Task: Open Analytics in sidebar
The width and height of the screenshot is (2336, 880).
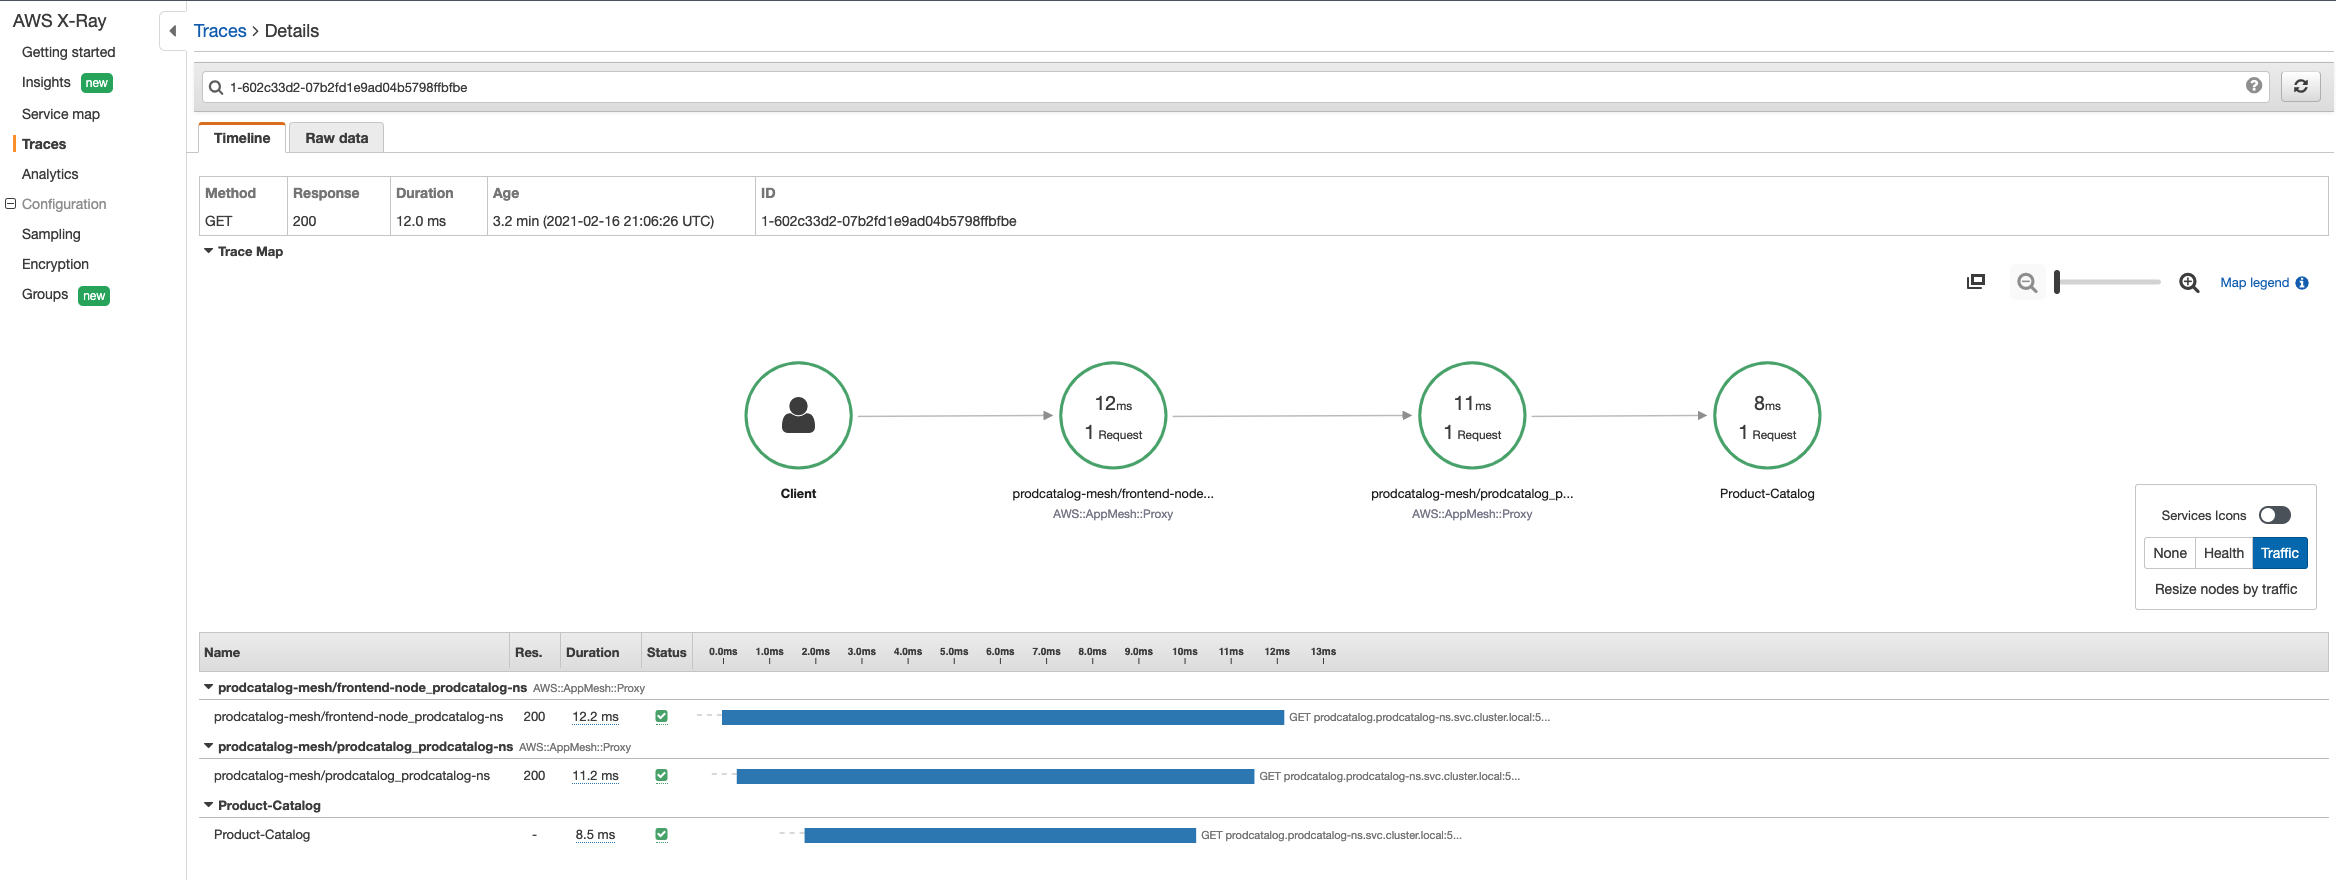Action: click(50, 174)
